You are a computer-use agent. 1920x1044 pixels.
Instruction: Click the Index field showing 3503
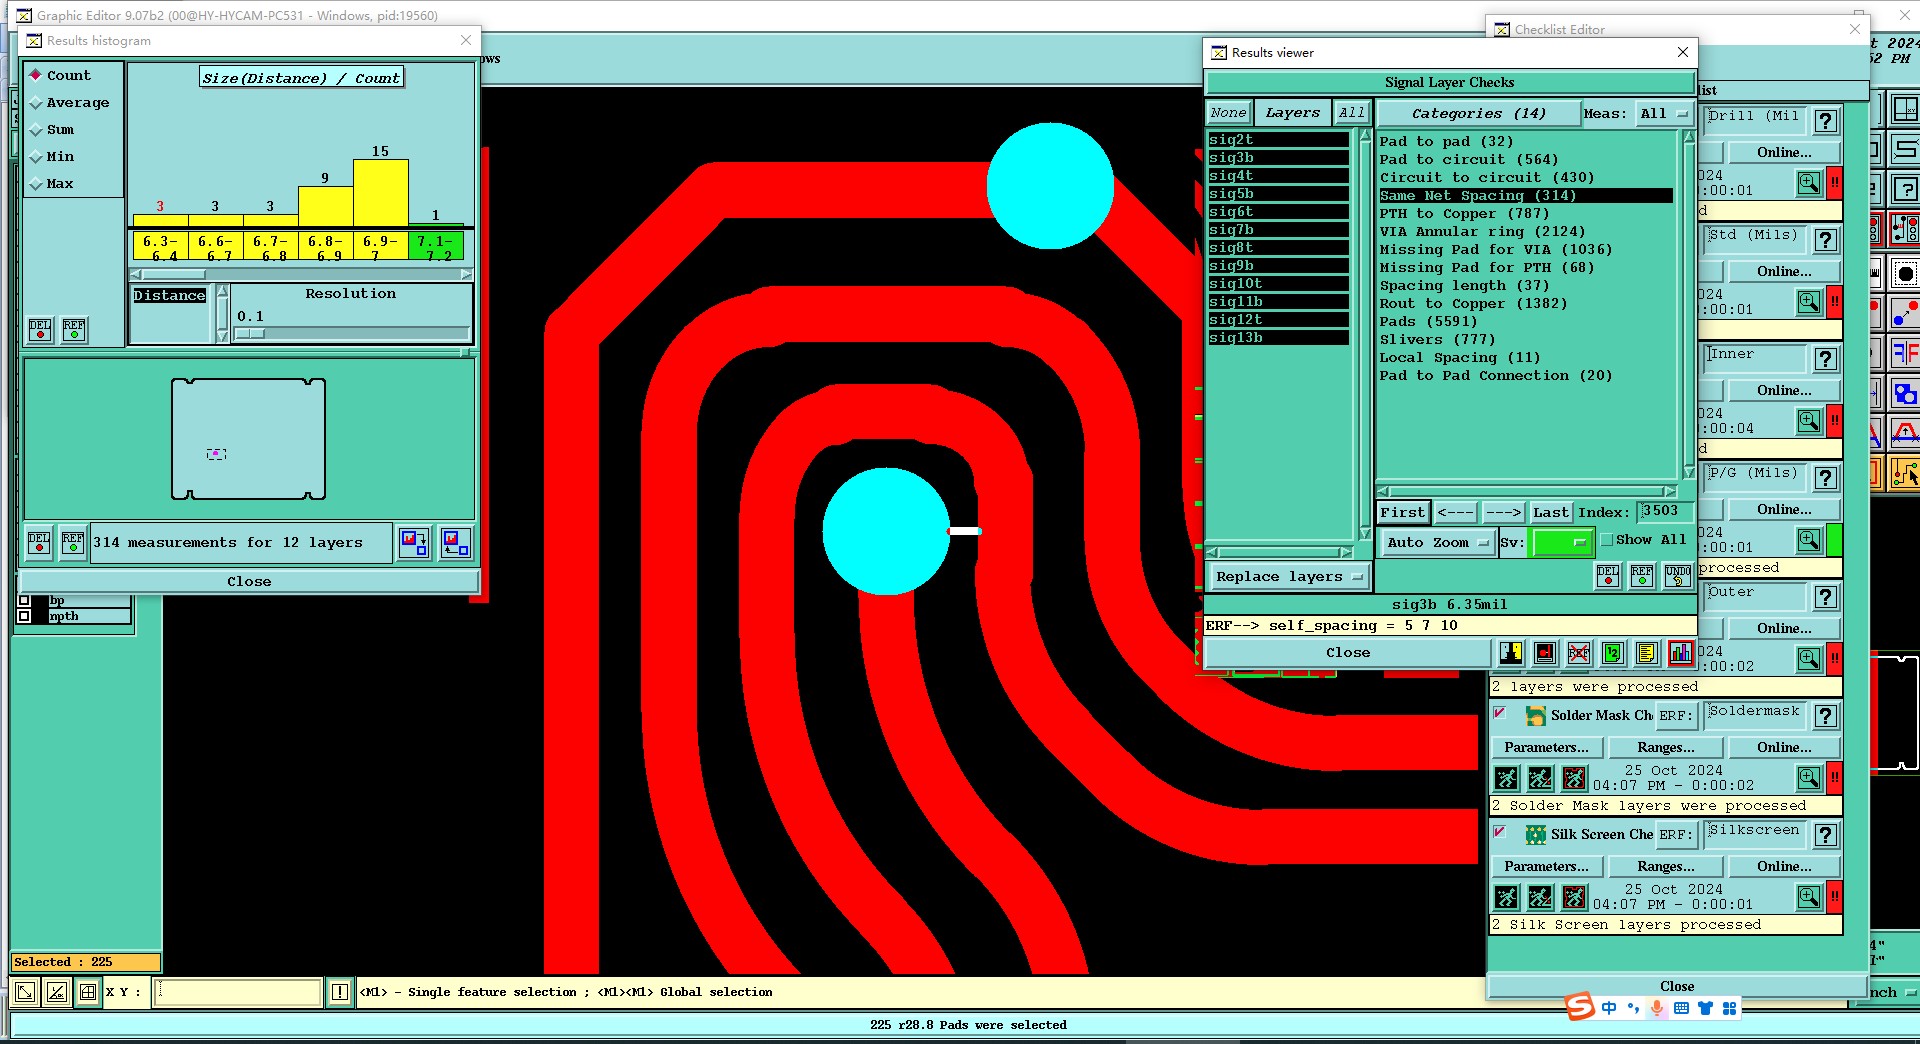1665,511
